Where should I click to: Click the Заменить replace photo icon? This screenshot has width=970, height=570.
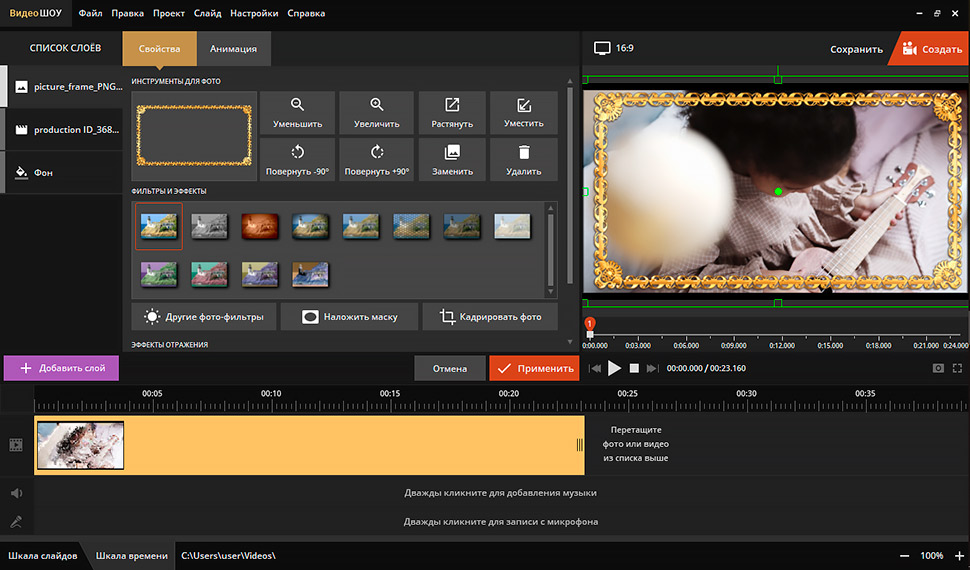pyautogui.click(x=452, y=153)
